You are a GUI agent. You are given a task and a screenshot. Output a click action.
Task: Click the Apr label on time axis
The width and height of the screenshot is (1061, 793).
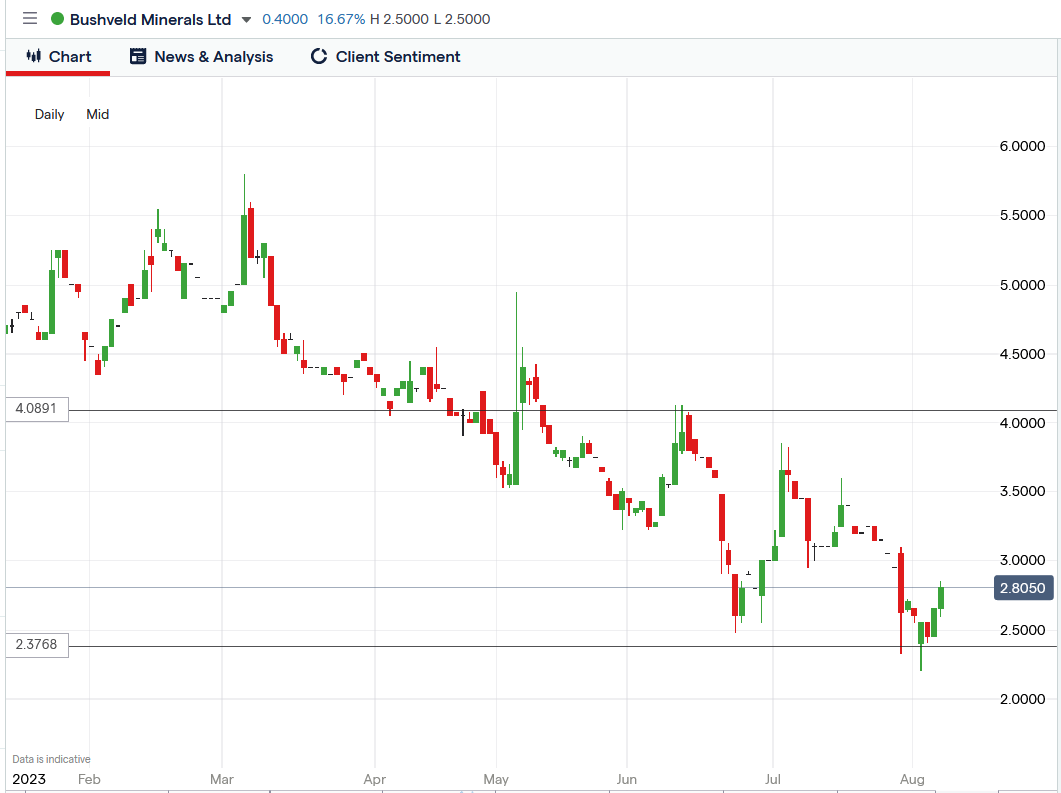pos(374,779)
